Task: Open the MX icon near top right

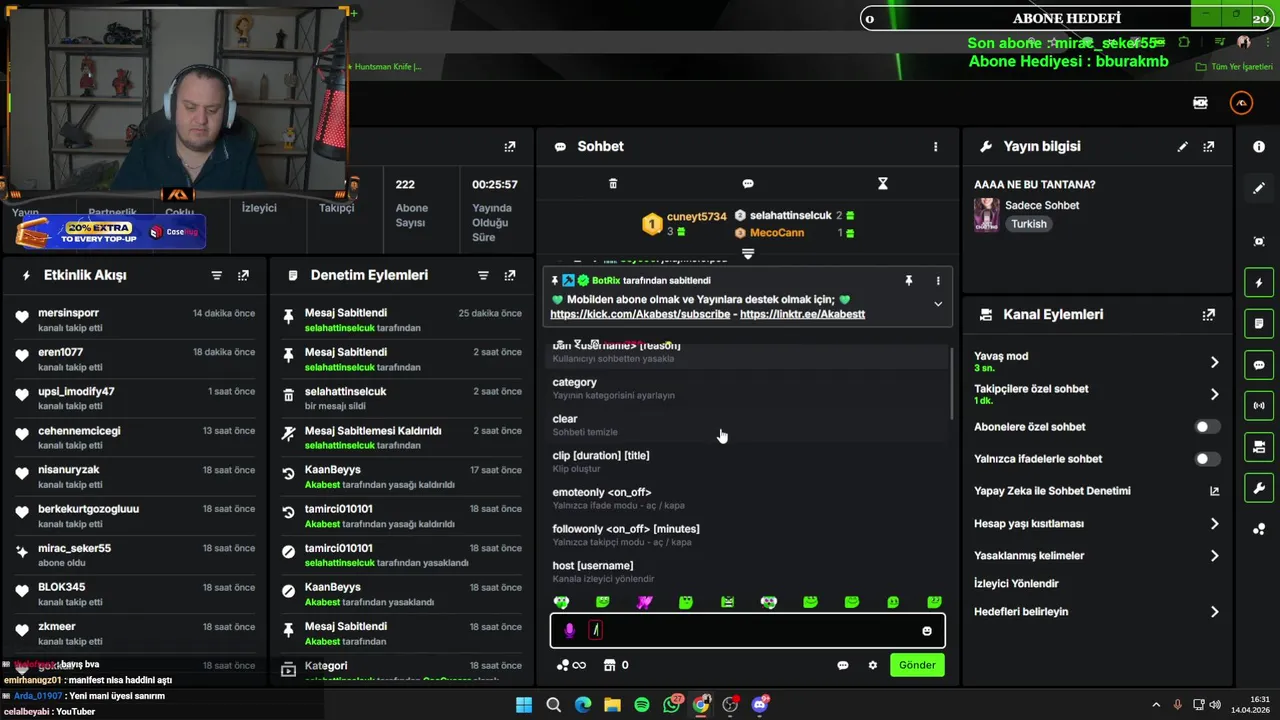Action: (1200, 103)
